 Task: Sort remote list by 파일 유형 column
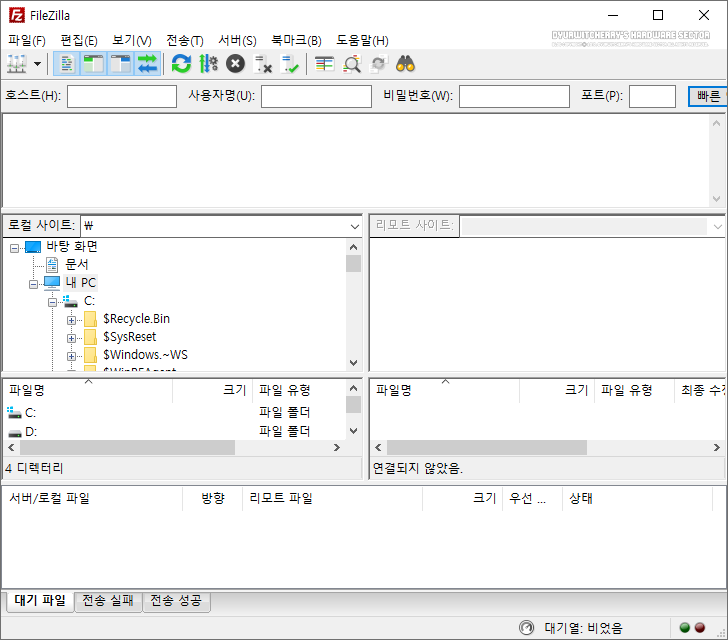634,390
